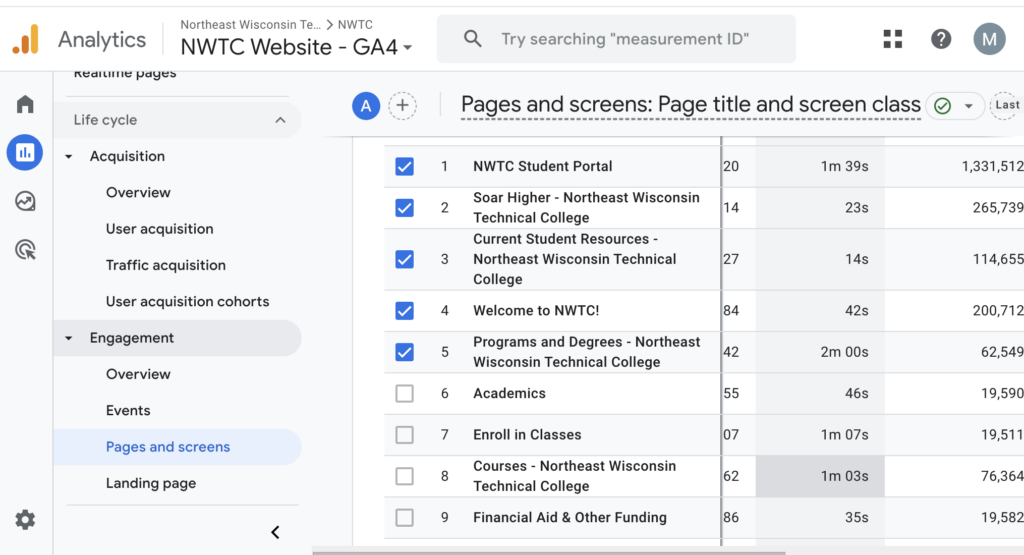Click Financial Aid & Other Funding title

(x=570, y=517)
